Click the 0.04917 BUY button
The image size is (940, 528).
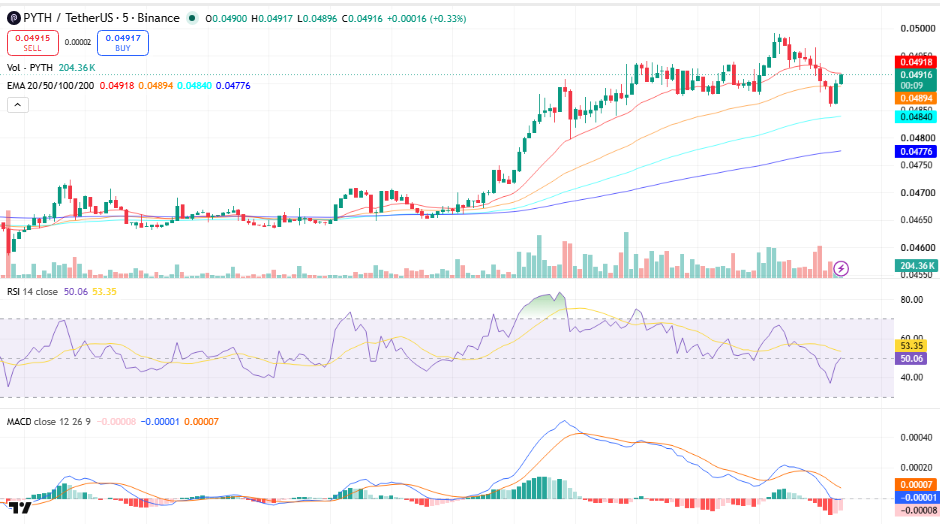click(123, 43)
